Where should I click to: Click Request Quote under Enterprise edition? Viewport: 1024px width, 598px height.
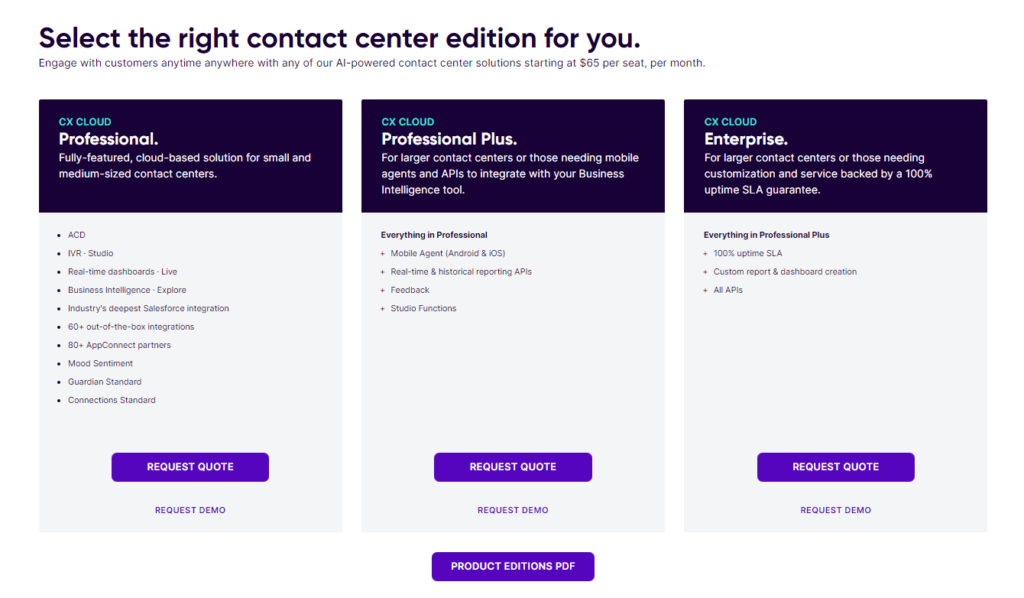(x=835, y=467)
